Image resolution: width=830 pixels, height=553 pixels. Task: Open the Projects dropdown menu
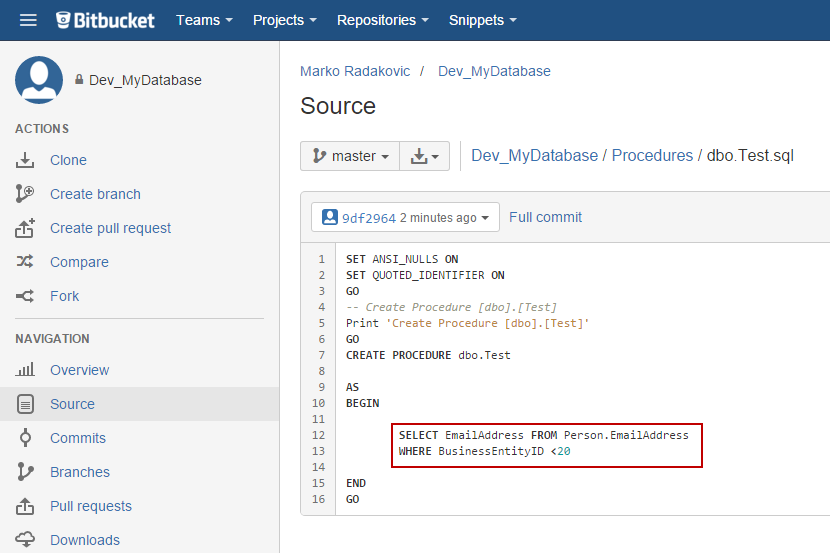coord(285,20)
